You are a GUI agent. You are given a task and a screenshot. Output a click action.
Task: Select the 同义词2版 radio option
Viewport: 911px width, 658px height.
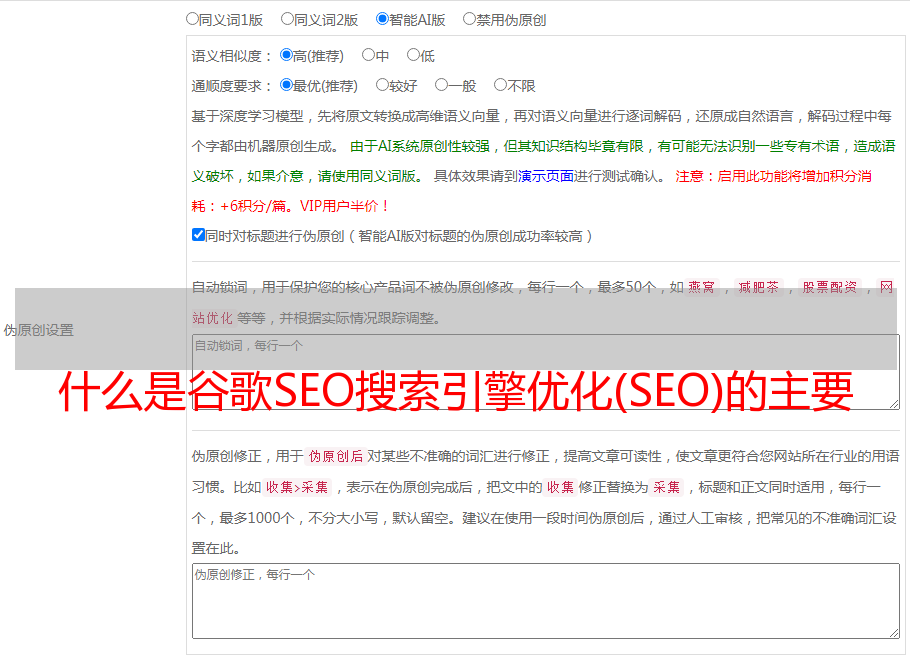click(x=287, y=19)
